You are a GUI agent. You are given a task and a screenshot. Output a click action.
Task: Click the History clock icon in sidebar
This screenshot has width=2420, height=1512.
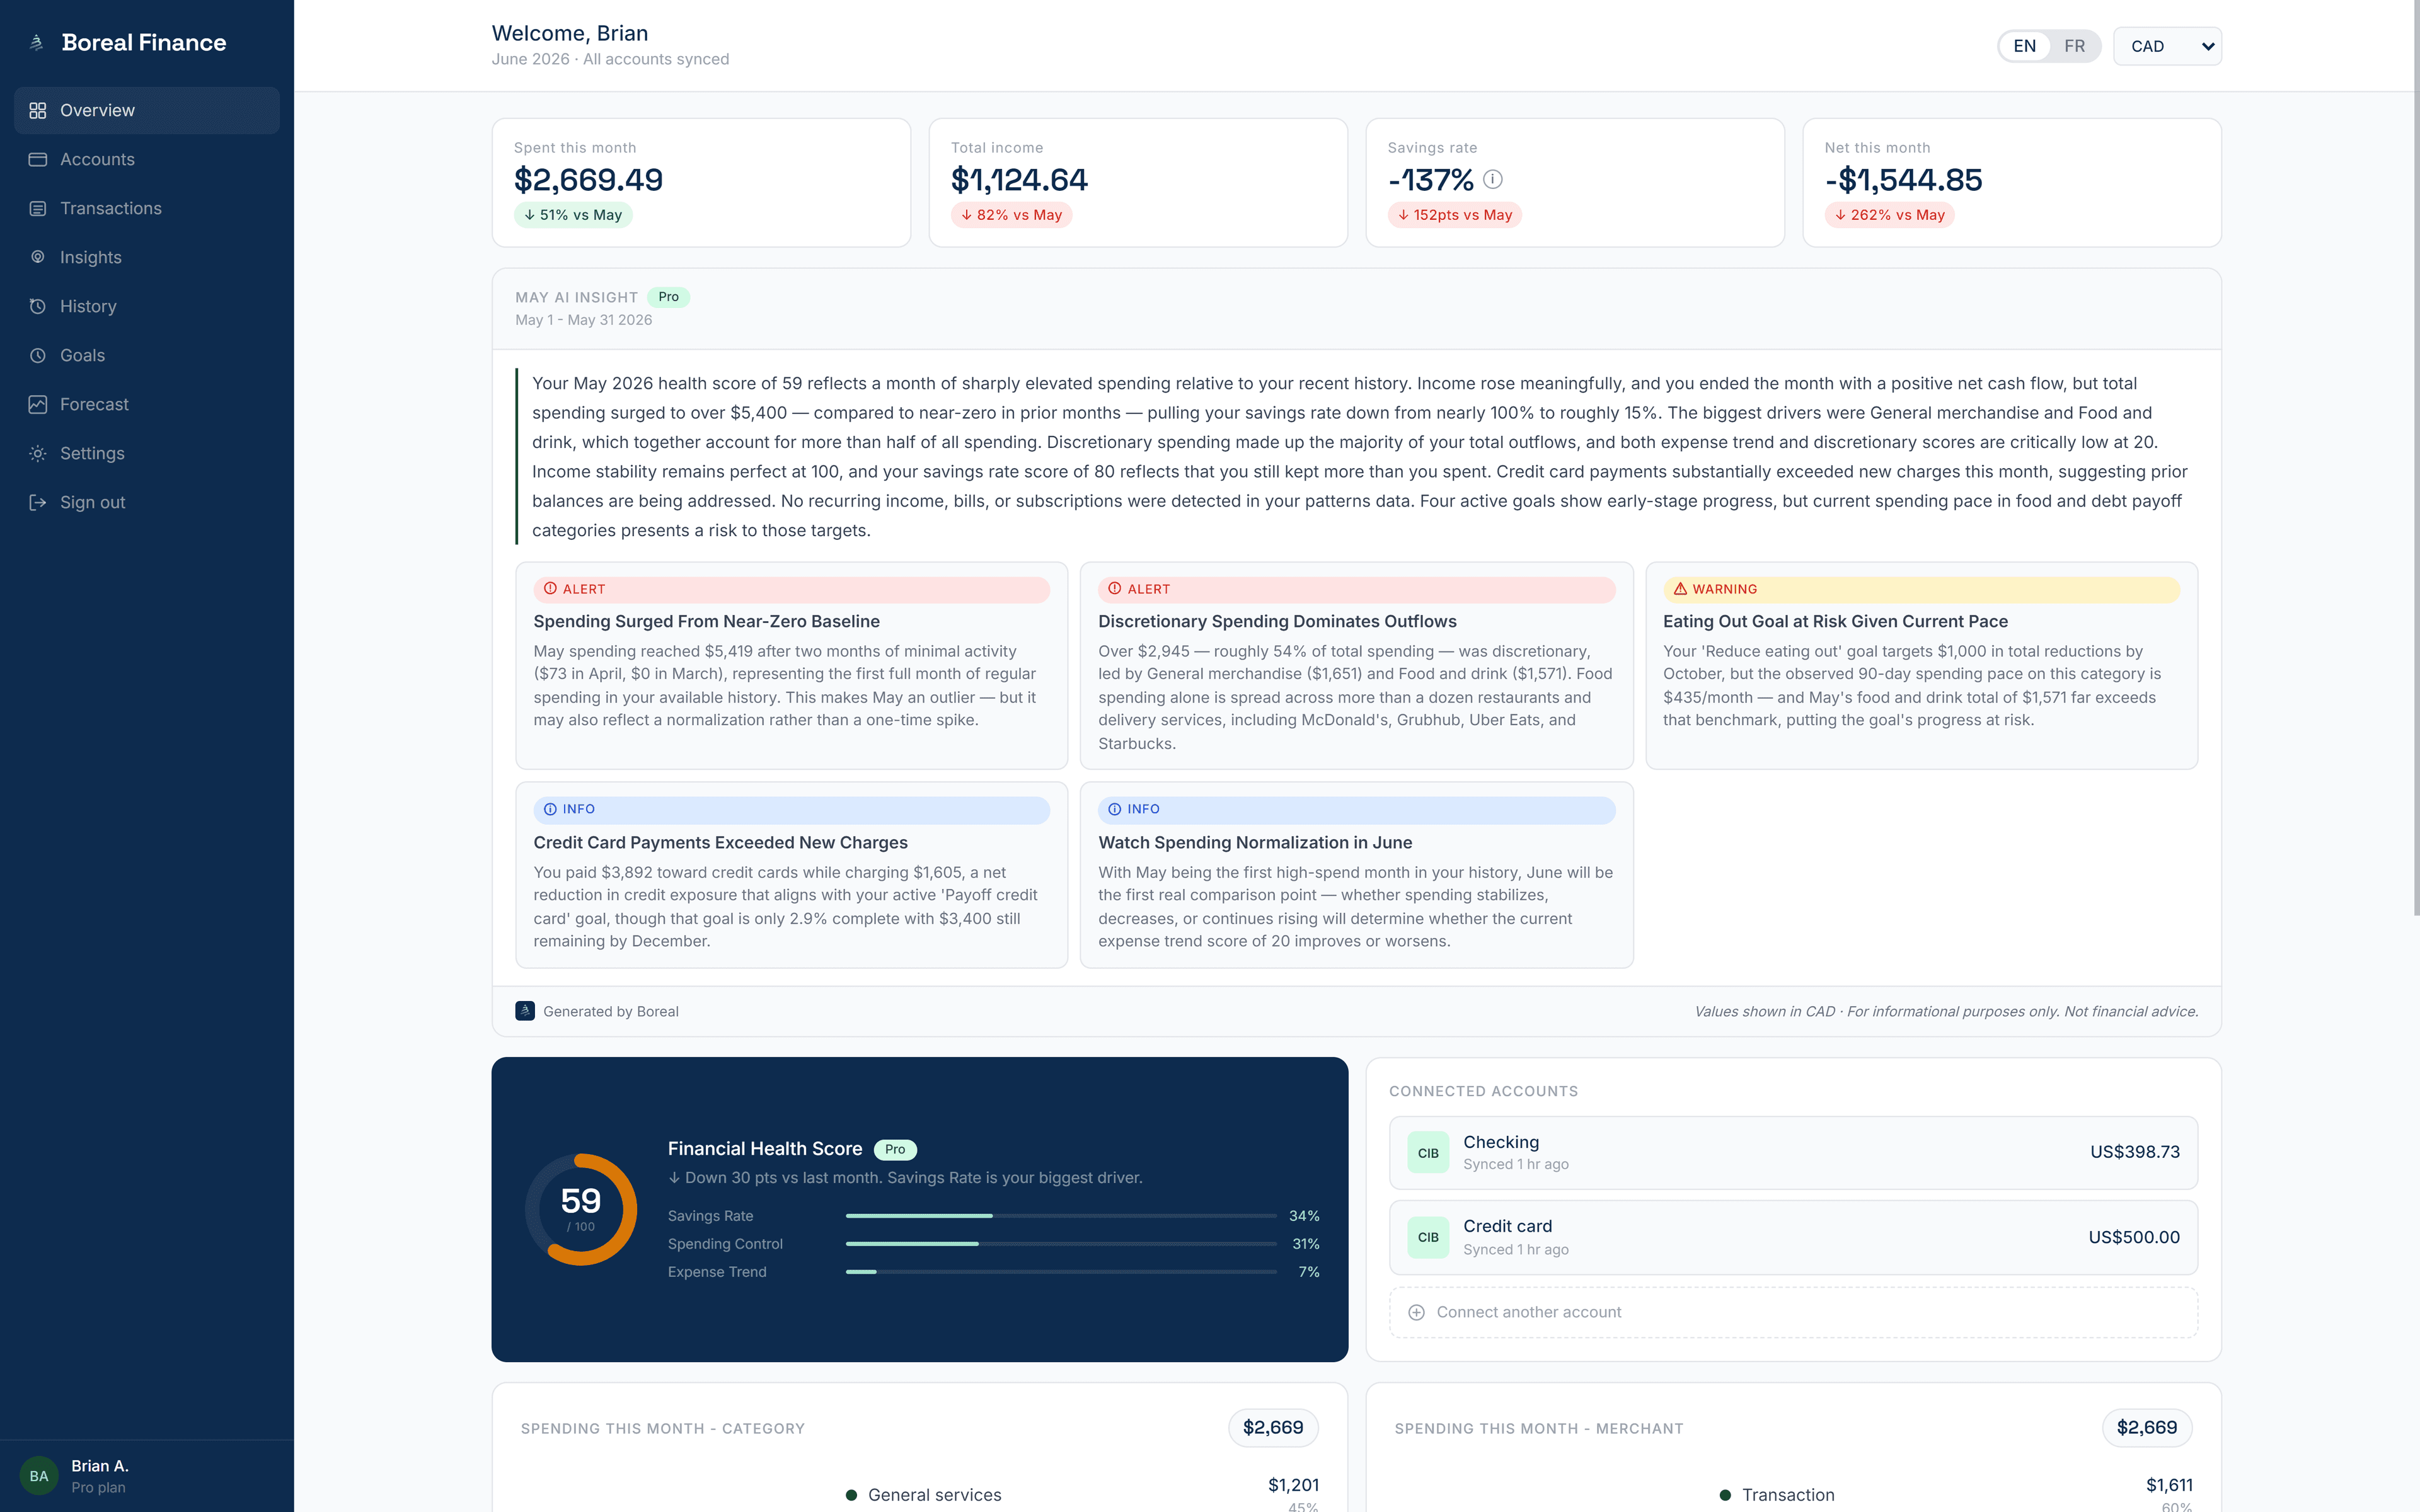(38, 306)
